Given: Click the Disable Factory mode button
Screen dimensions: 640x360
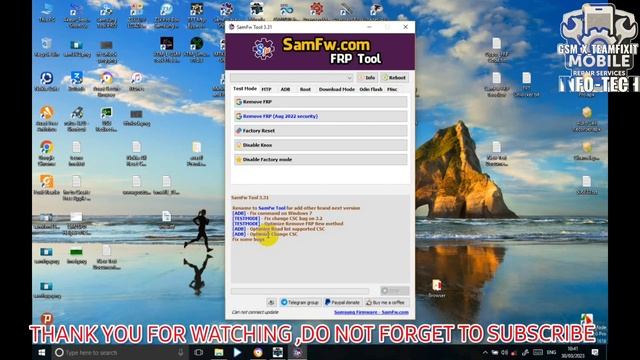Looking at the screenshot, I should click(321, 160).
